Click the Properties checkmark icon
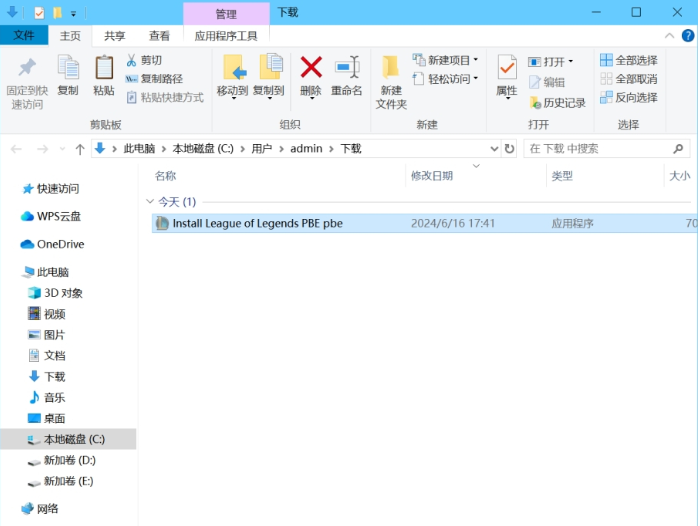Image resolution: width=700 pixels, height=526 pixels. (507, 68)
